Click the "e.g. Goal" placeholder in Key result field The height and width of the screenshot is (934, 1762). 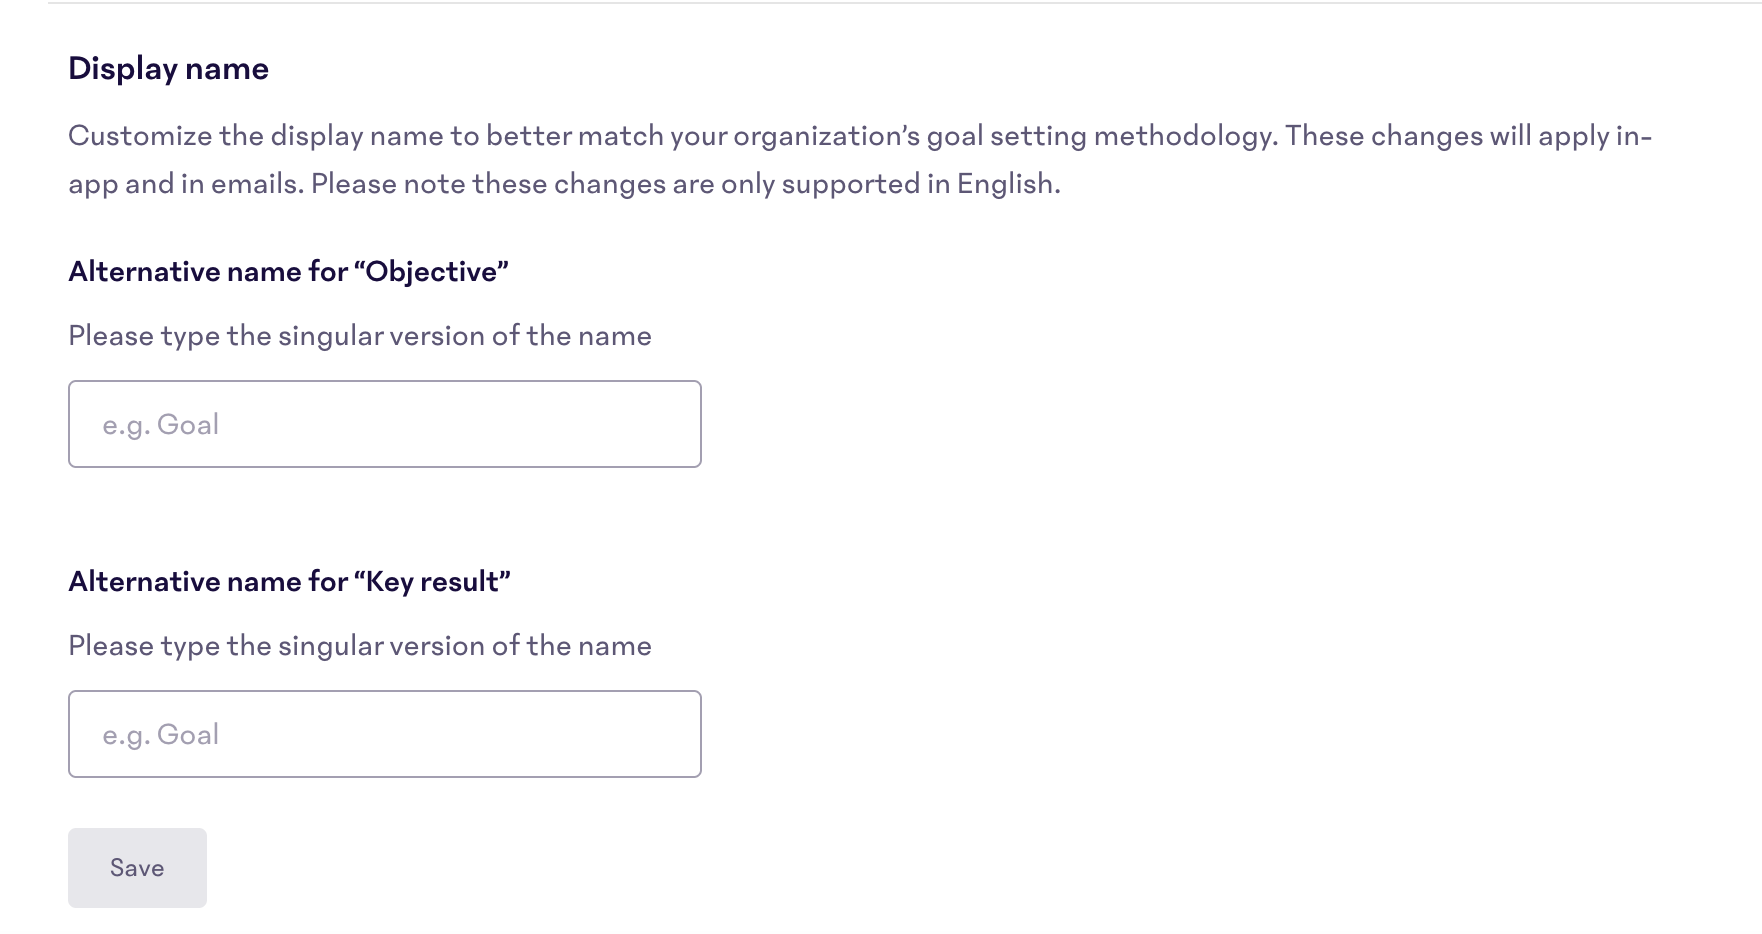tap(161, 735)
